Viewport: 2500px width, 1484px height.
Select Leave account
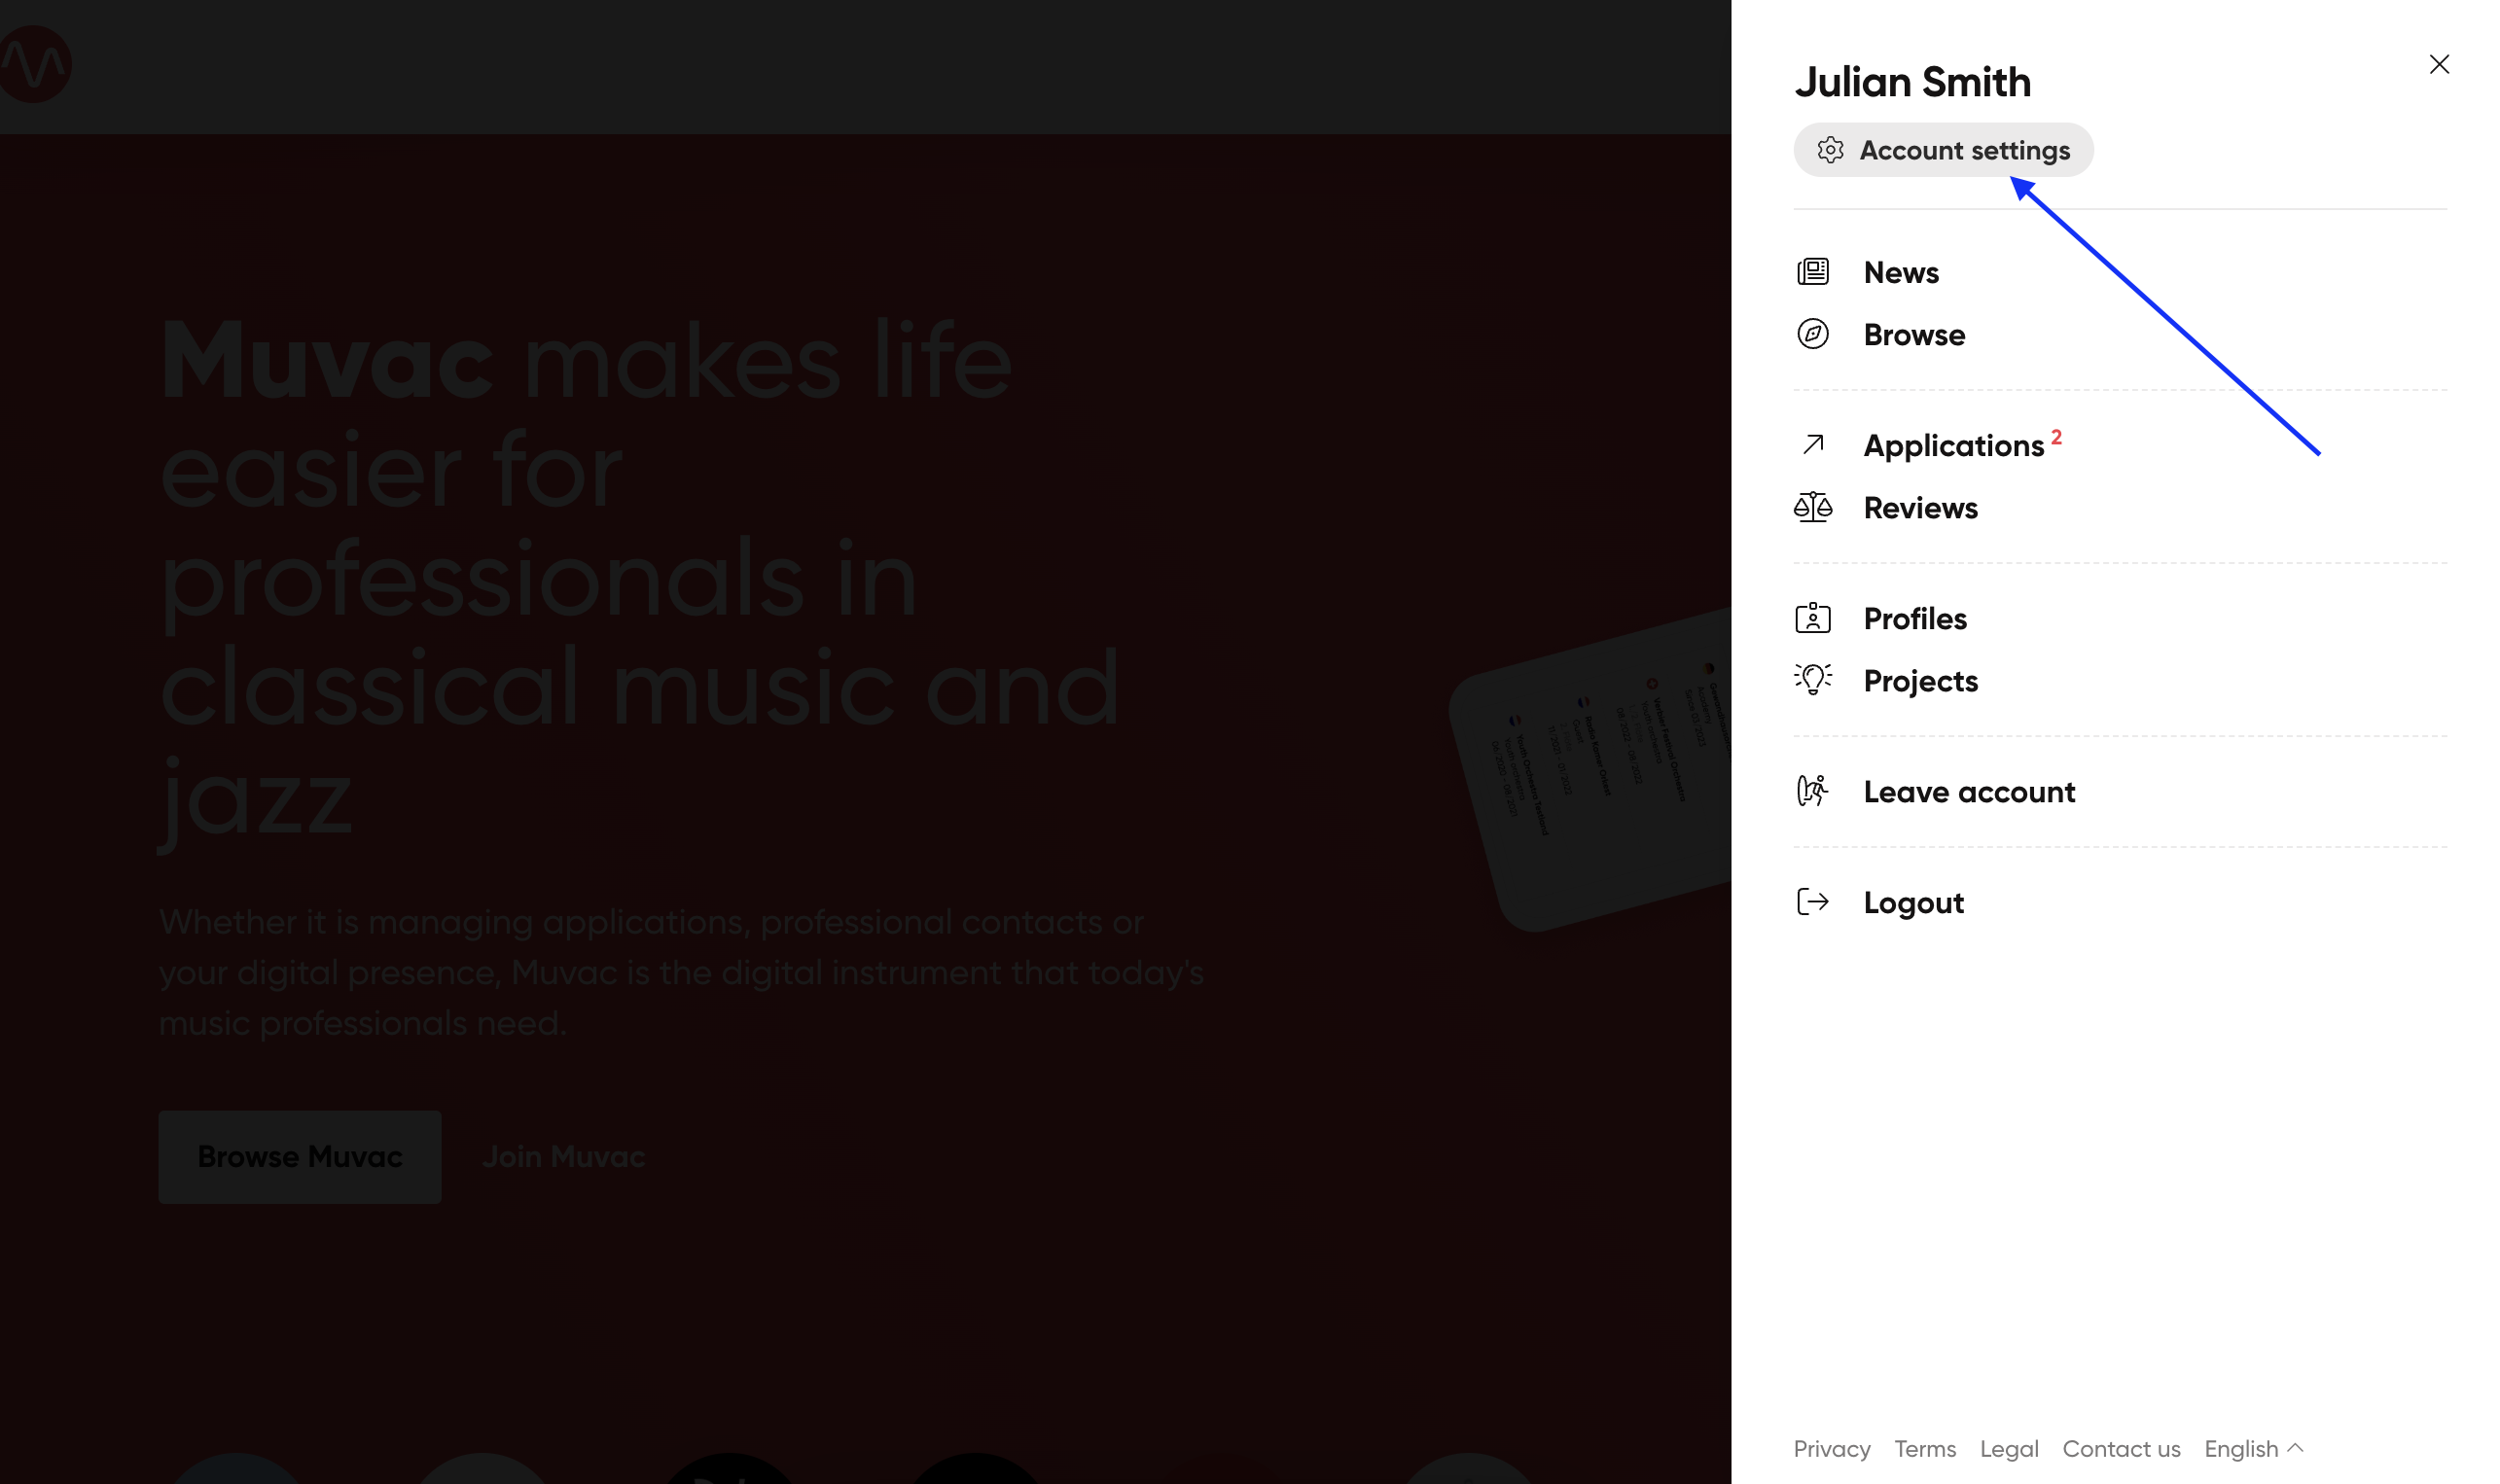click(x=1969, y=792)
